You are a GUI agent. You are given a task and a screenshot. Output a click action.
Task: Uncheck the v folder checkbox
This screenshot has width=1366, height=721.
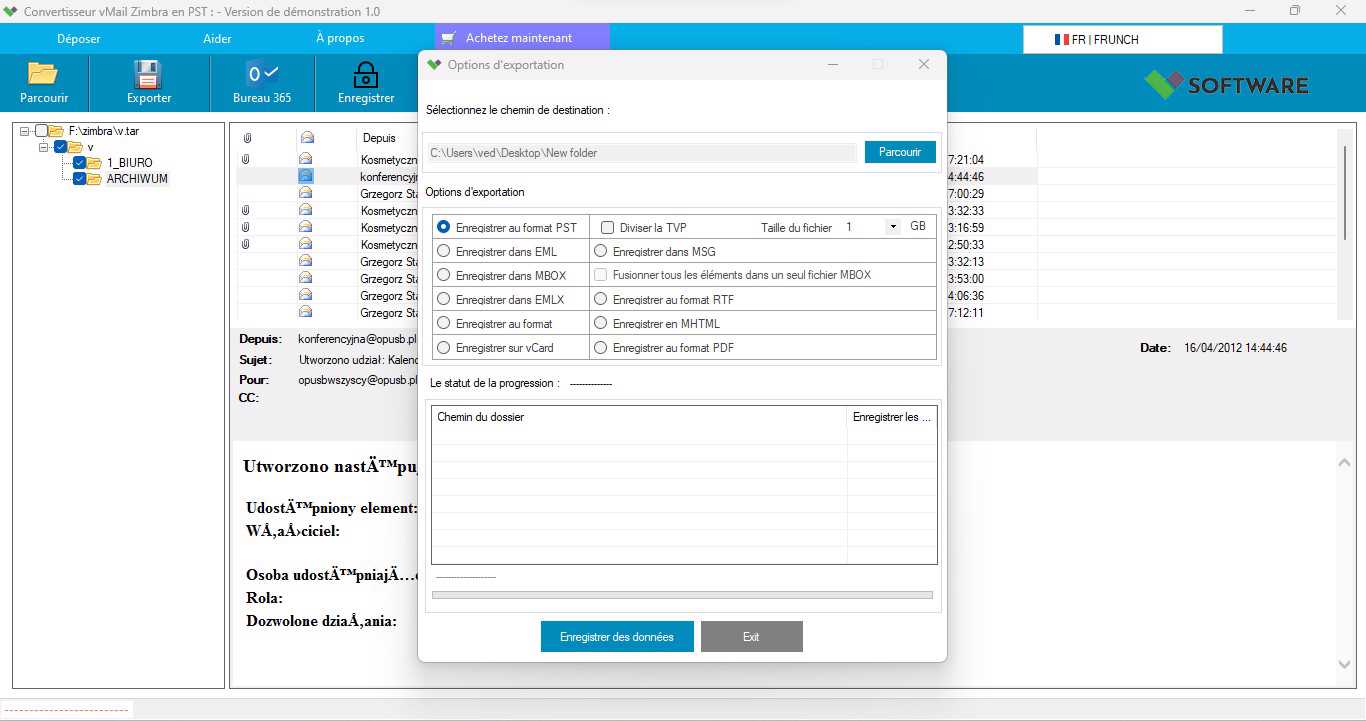[60, 147]
